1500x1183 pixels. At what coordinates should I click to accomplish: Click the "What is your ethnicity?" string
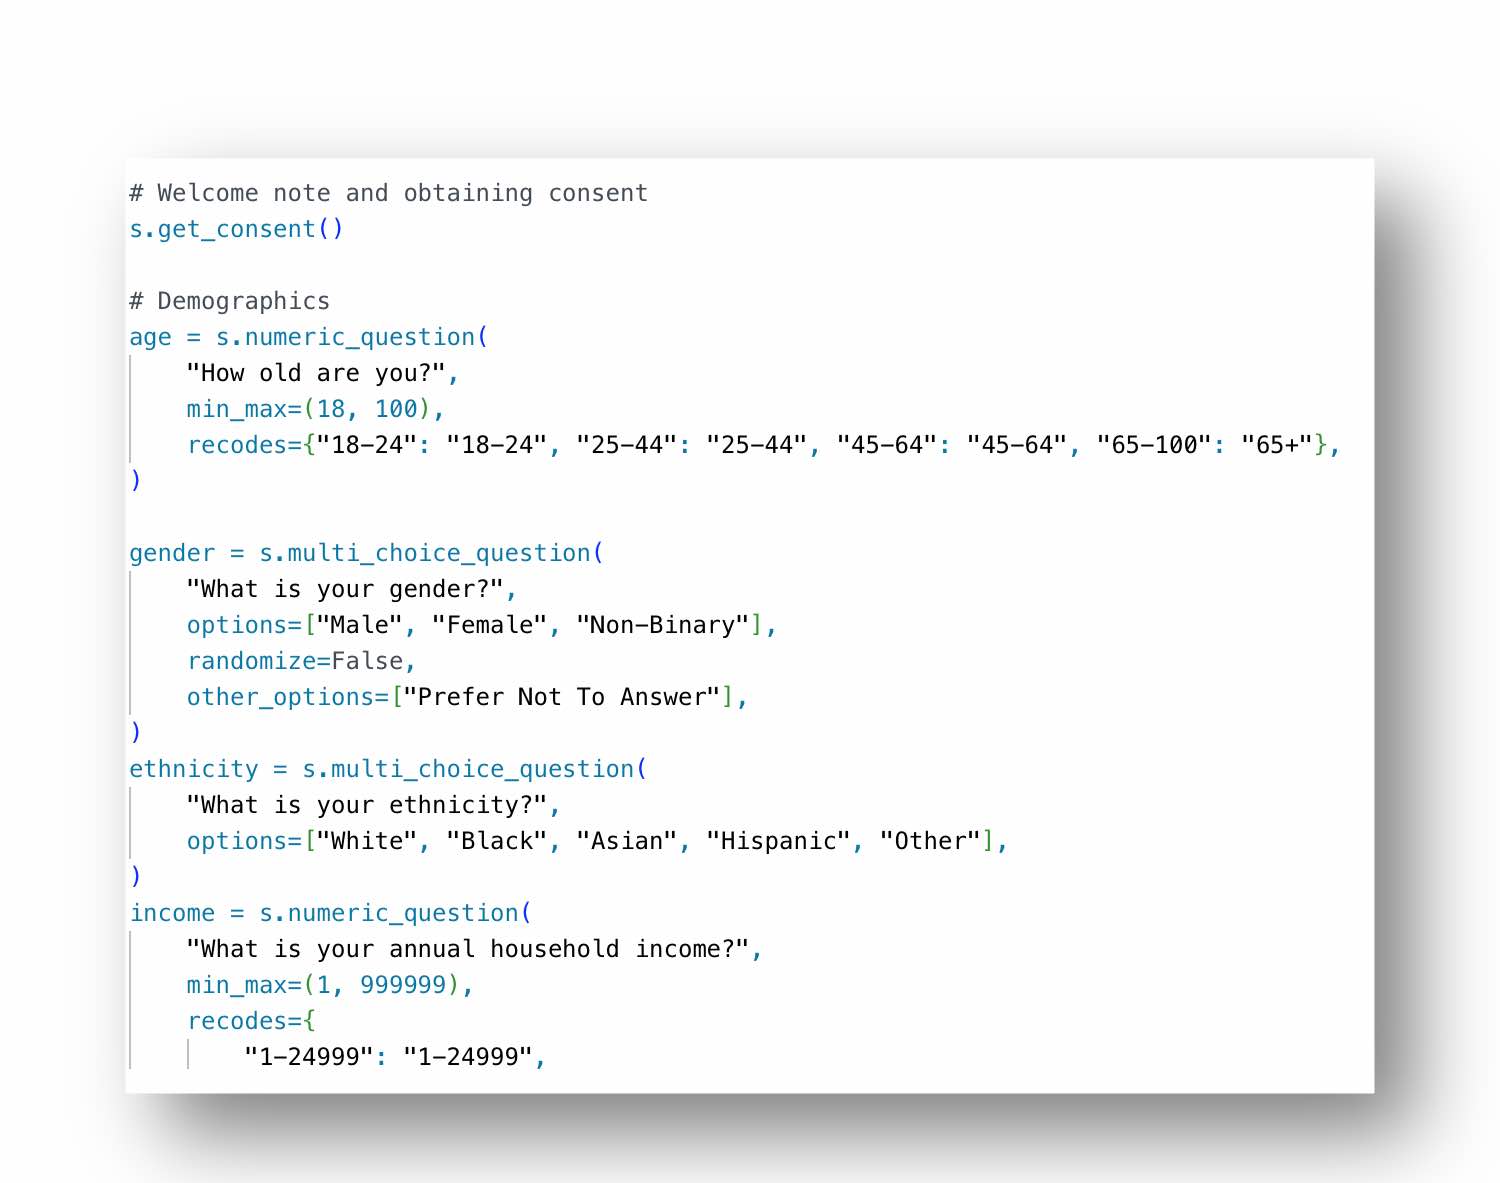[366, 805]
